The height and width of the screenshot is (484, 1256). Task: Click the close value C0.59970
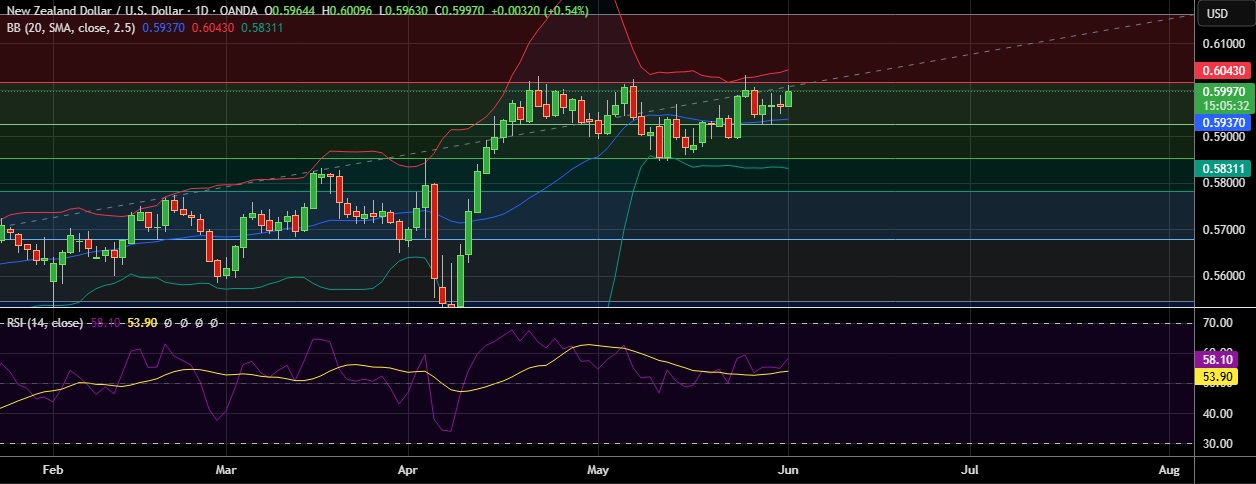(x=457, y=10)
